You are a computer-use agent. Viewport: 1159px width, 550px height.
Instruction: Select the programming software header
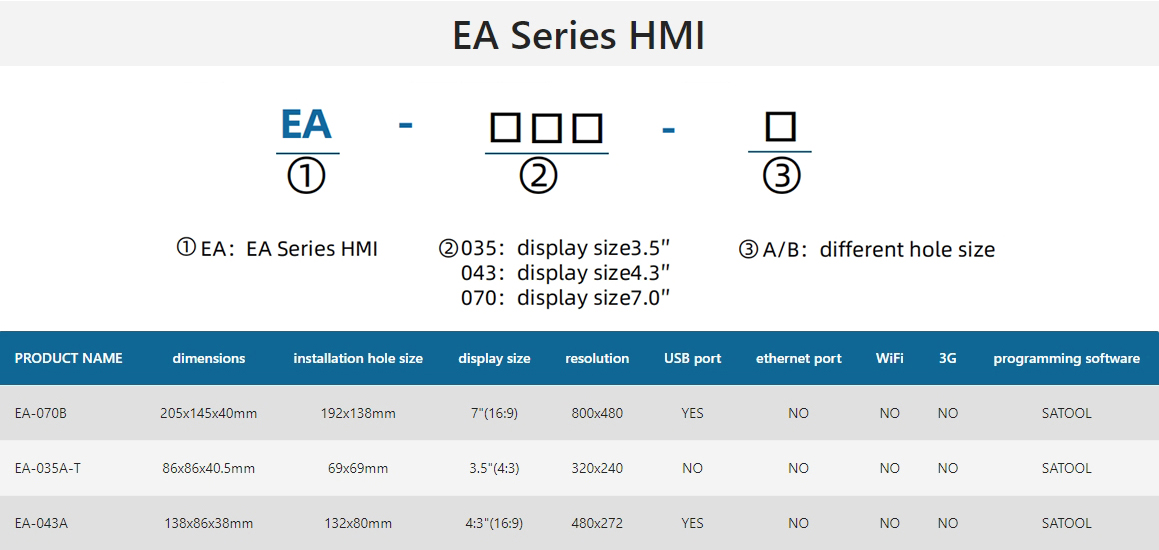[1067, 359]
